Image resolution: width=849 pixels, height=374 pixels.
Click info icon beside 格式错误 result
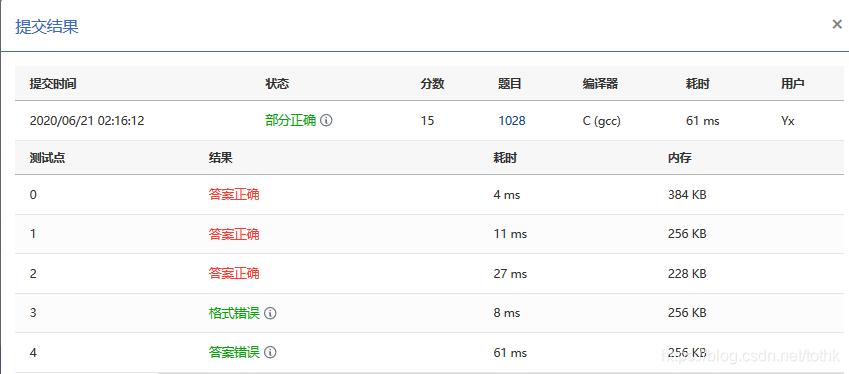[x=270, y=313]
